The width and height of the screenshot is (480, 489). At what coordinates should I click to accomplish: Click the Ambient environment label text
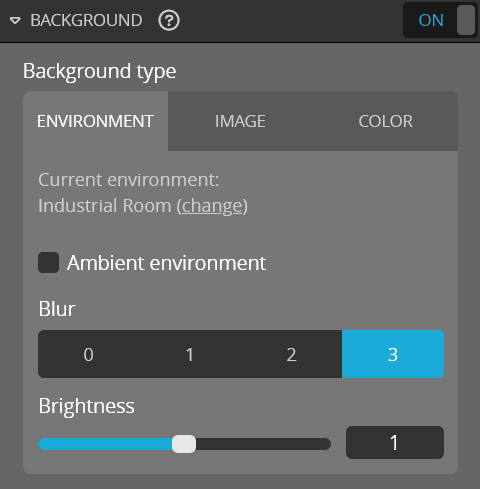(x=166, y=263)
